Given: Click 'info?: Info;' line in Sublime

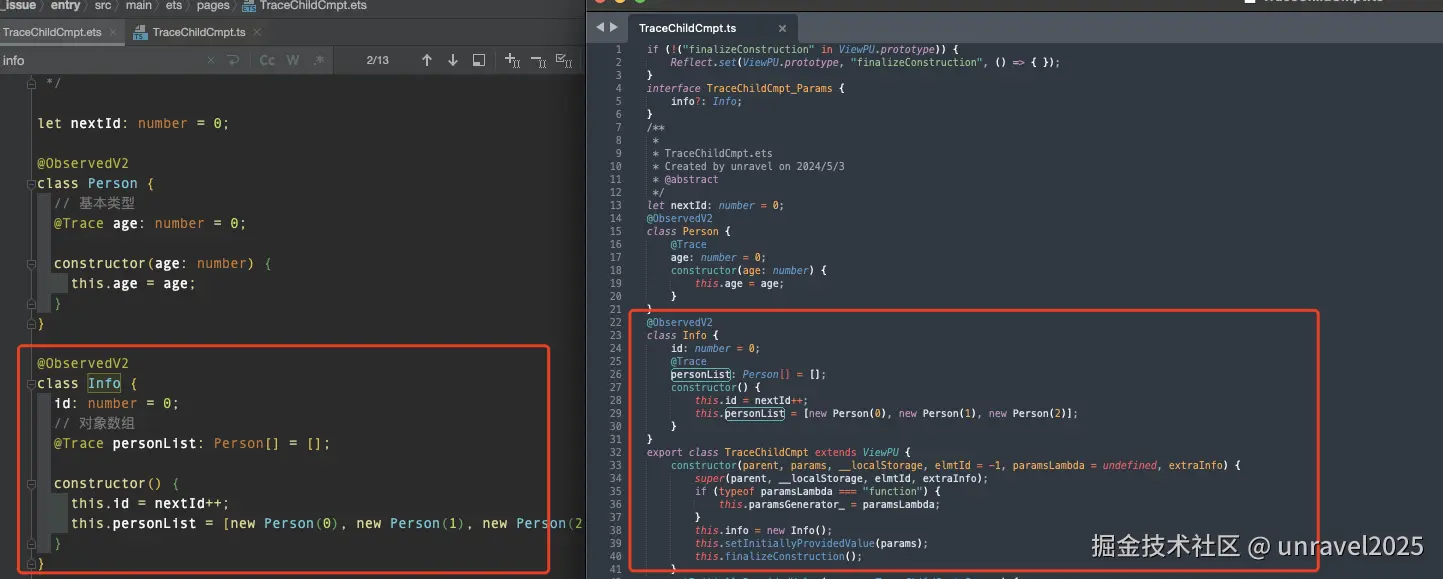Looking at the screenshot, I should (707, 102).
